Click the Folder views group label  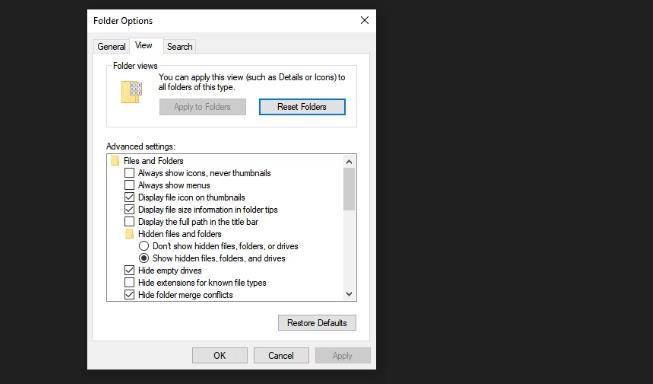pos(135,66)
